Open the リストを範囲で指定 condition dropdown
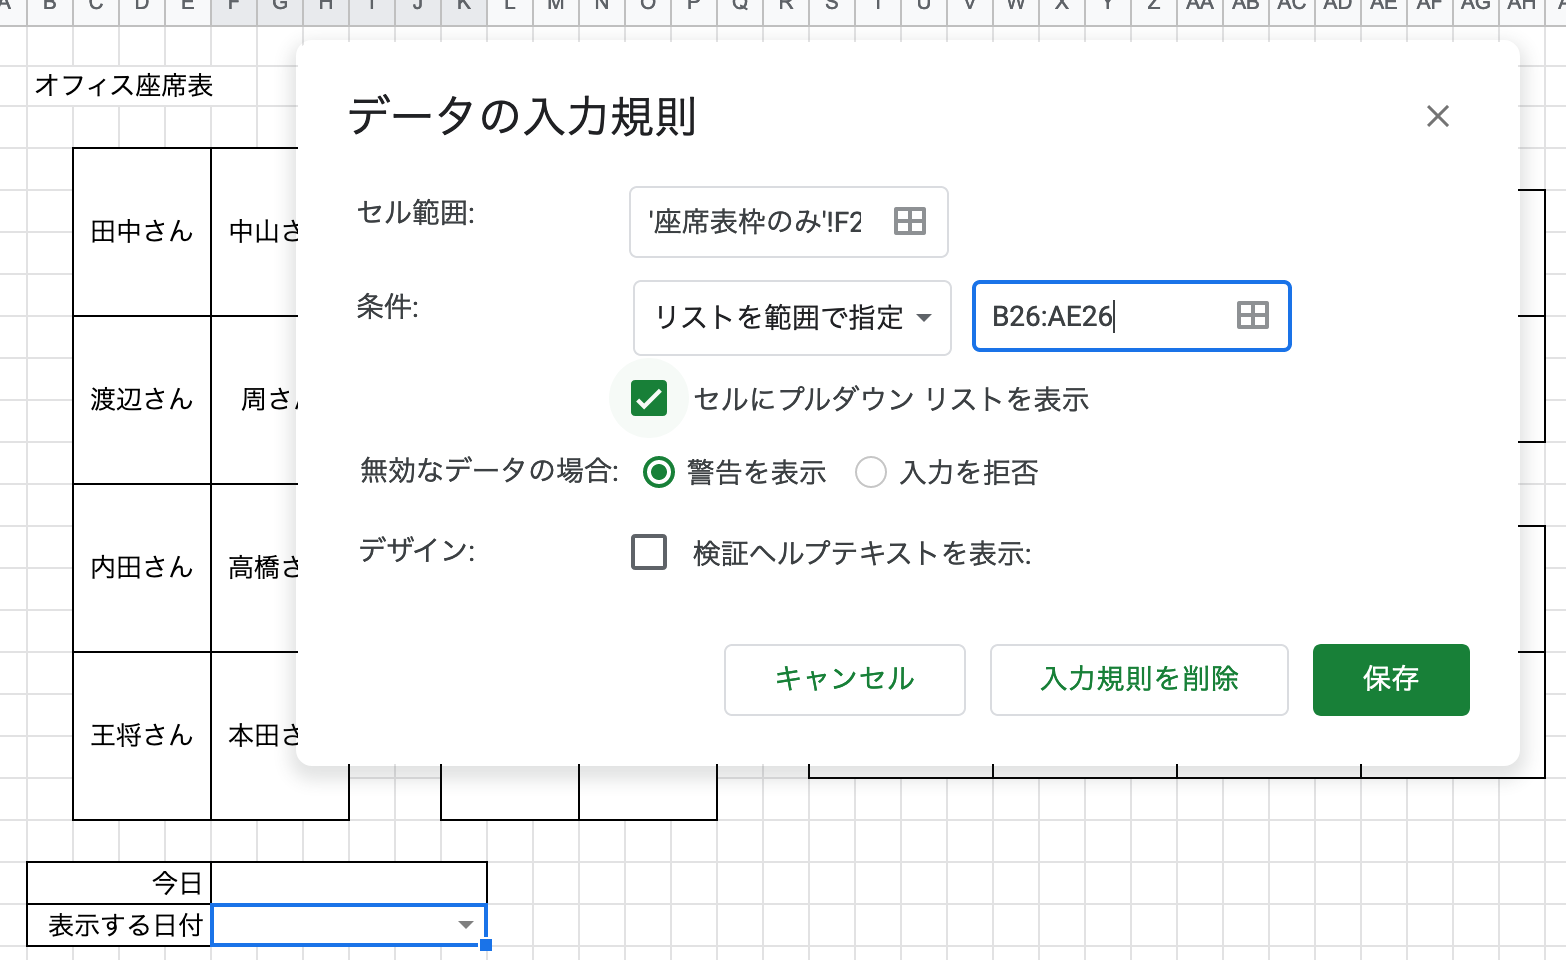 point(791,318)
